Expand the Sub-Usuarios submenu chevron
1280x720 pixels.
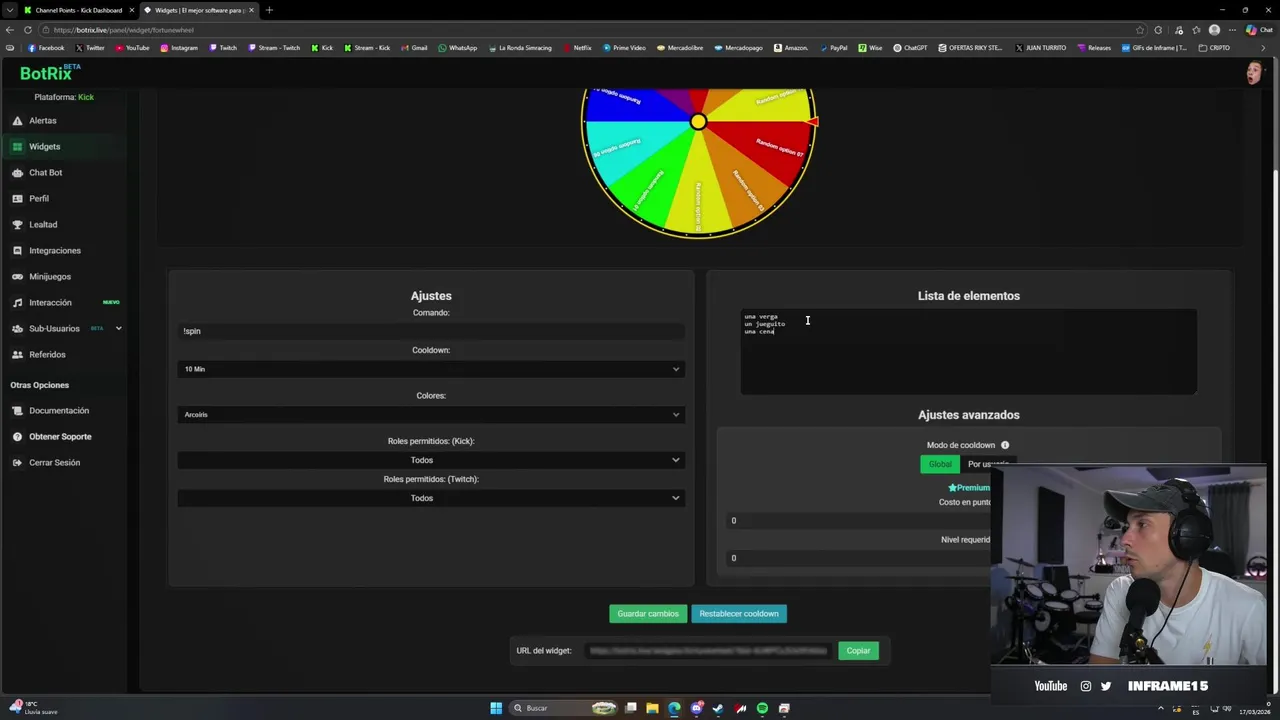[x=118, y=328]
